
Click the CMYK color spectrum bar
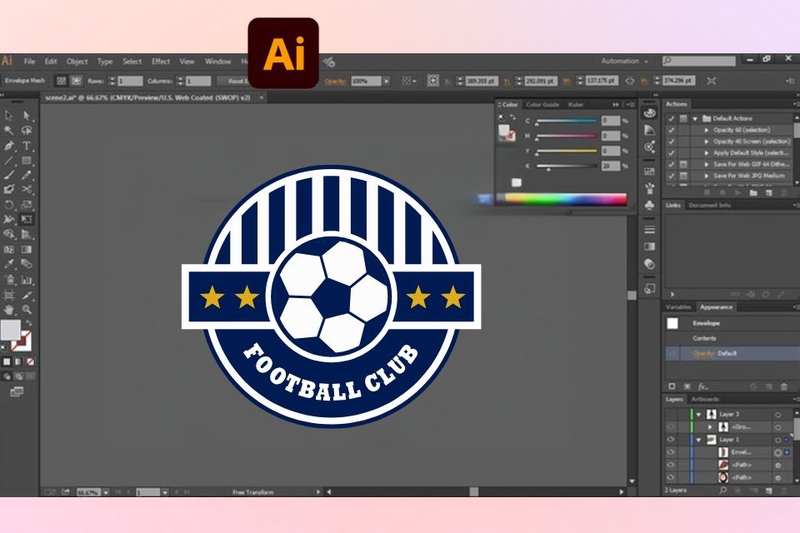click(x=562, y=199)
